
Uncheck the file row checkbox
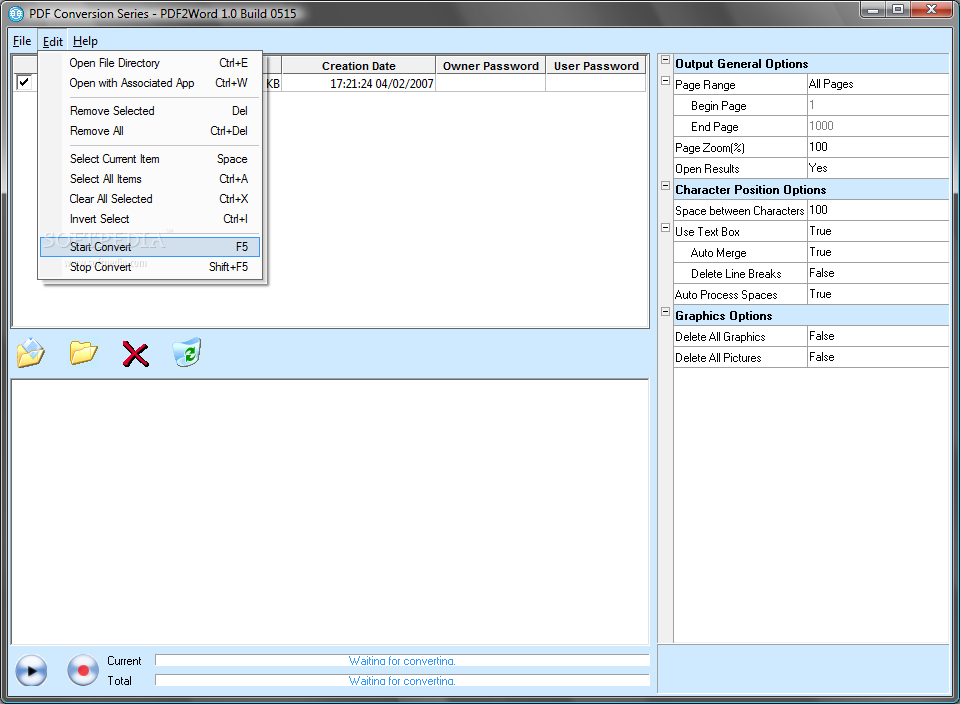pos(24,82)
